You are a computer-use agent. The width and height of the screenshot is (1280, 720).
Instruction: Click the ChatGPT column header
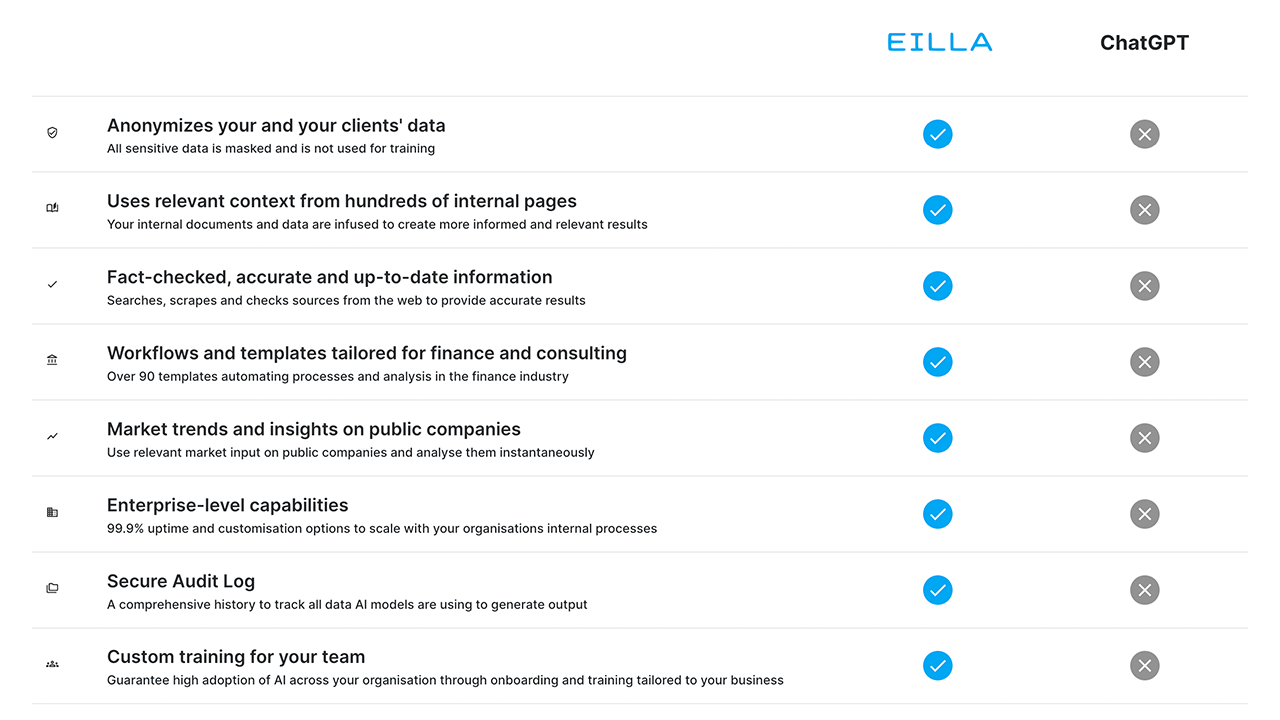coord(1144,43)
